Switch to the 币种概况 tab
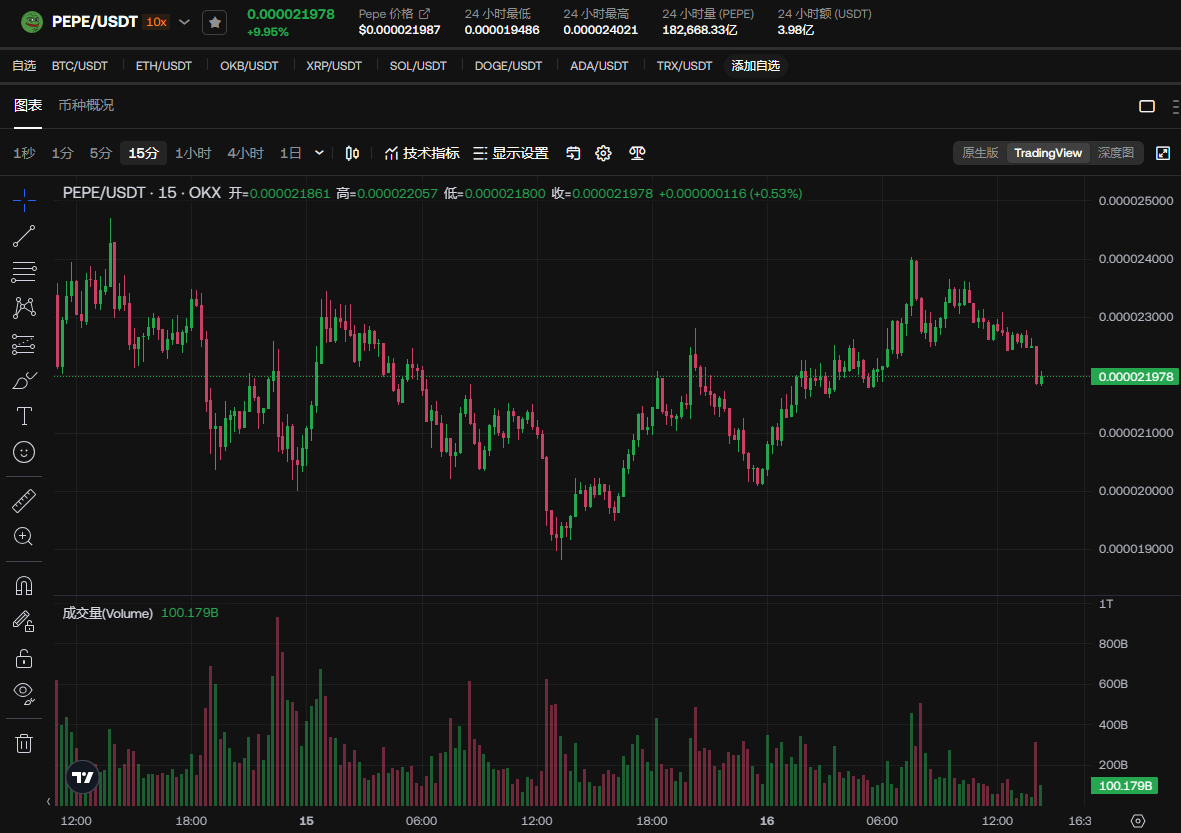Viewport: 1181px width, 833px height. tap(86, 105)
